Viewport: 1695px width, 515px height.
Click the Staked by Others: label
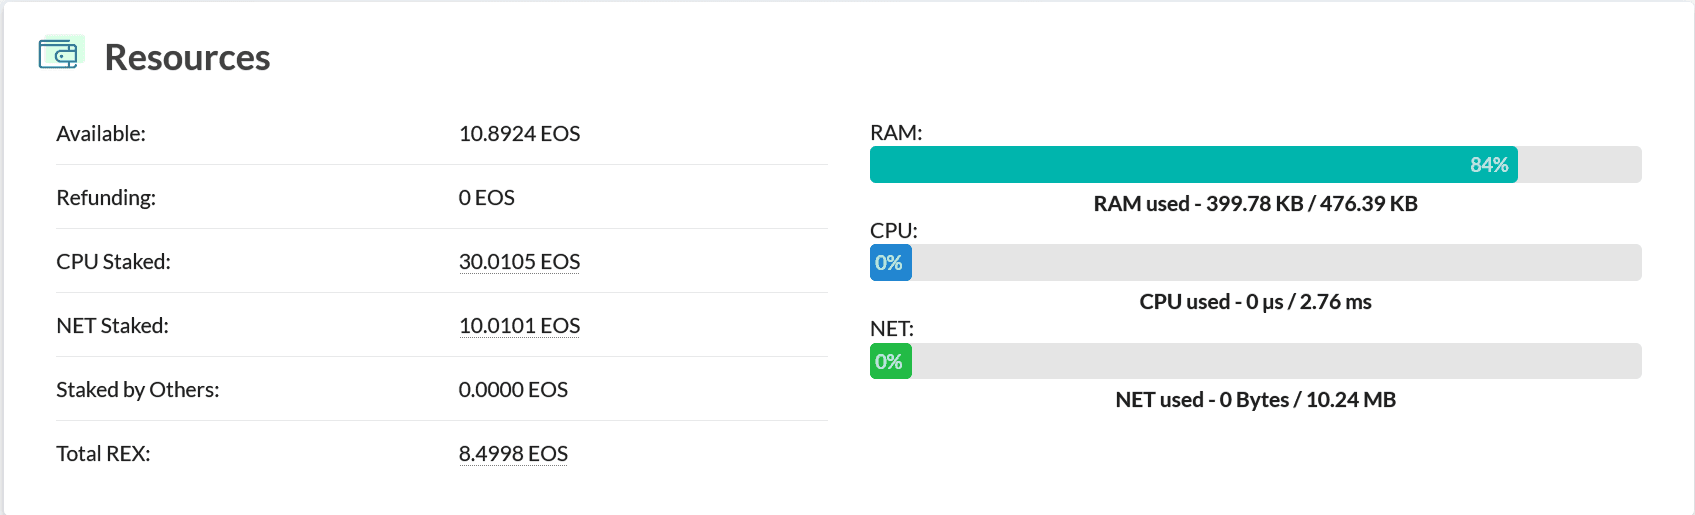138,390
